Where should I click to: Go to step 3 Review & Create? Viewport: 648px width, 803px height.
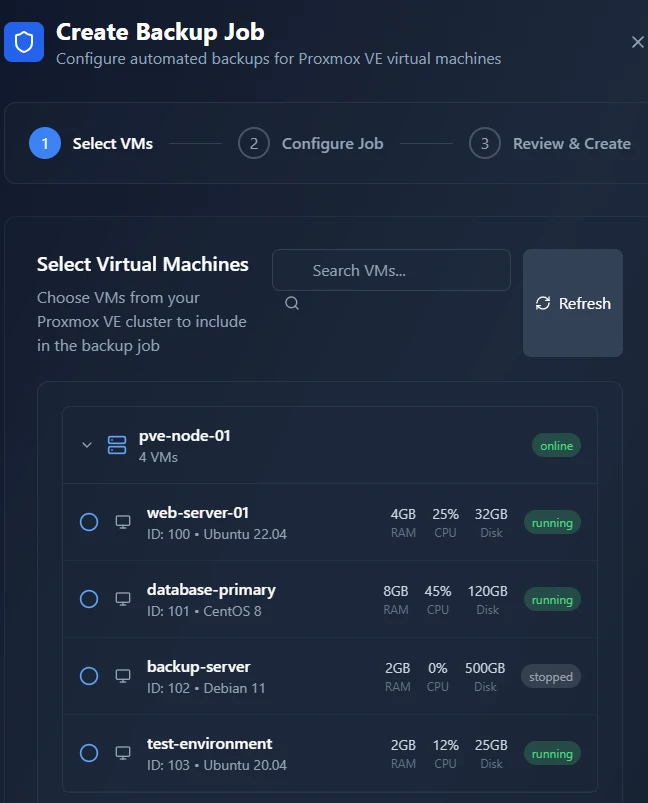[550, 143]
